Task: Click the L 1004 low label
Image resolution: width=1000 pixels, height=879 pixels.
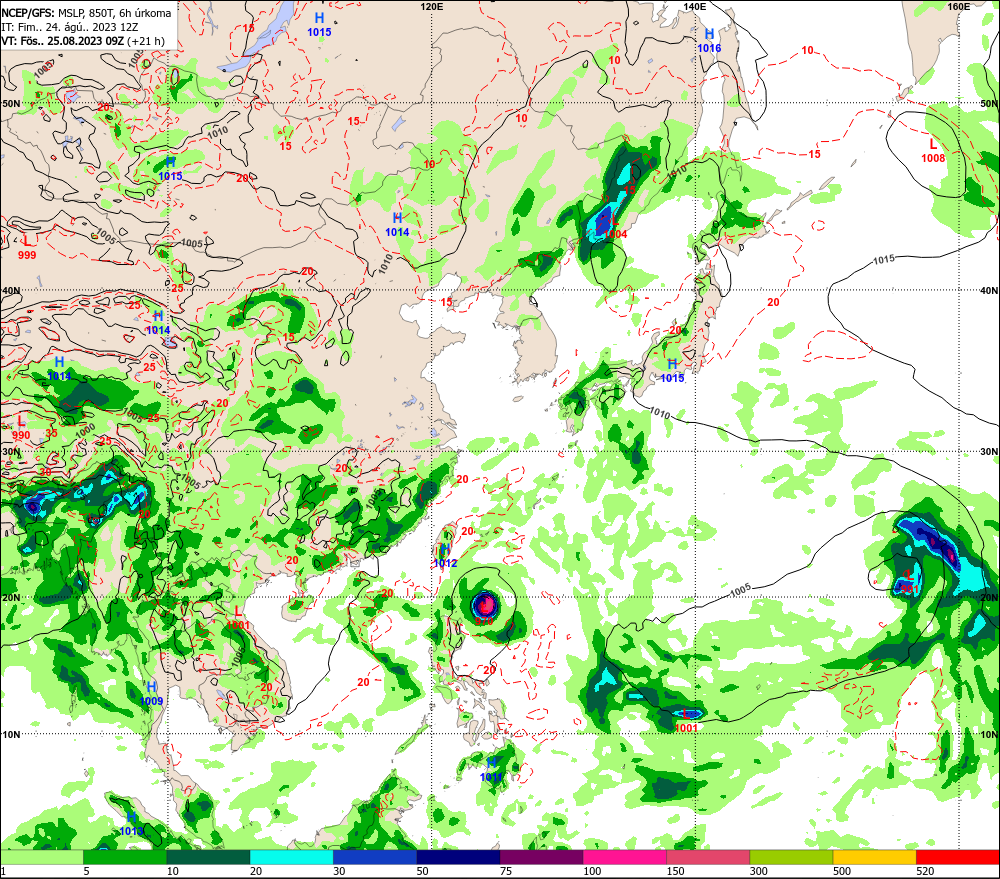Action: (615, 228)
